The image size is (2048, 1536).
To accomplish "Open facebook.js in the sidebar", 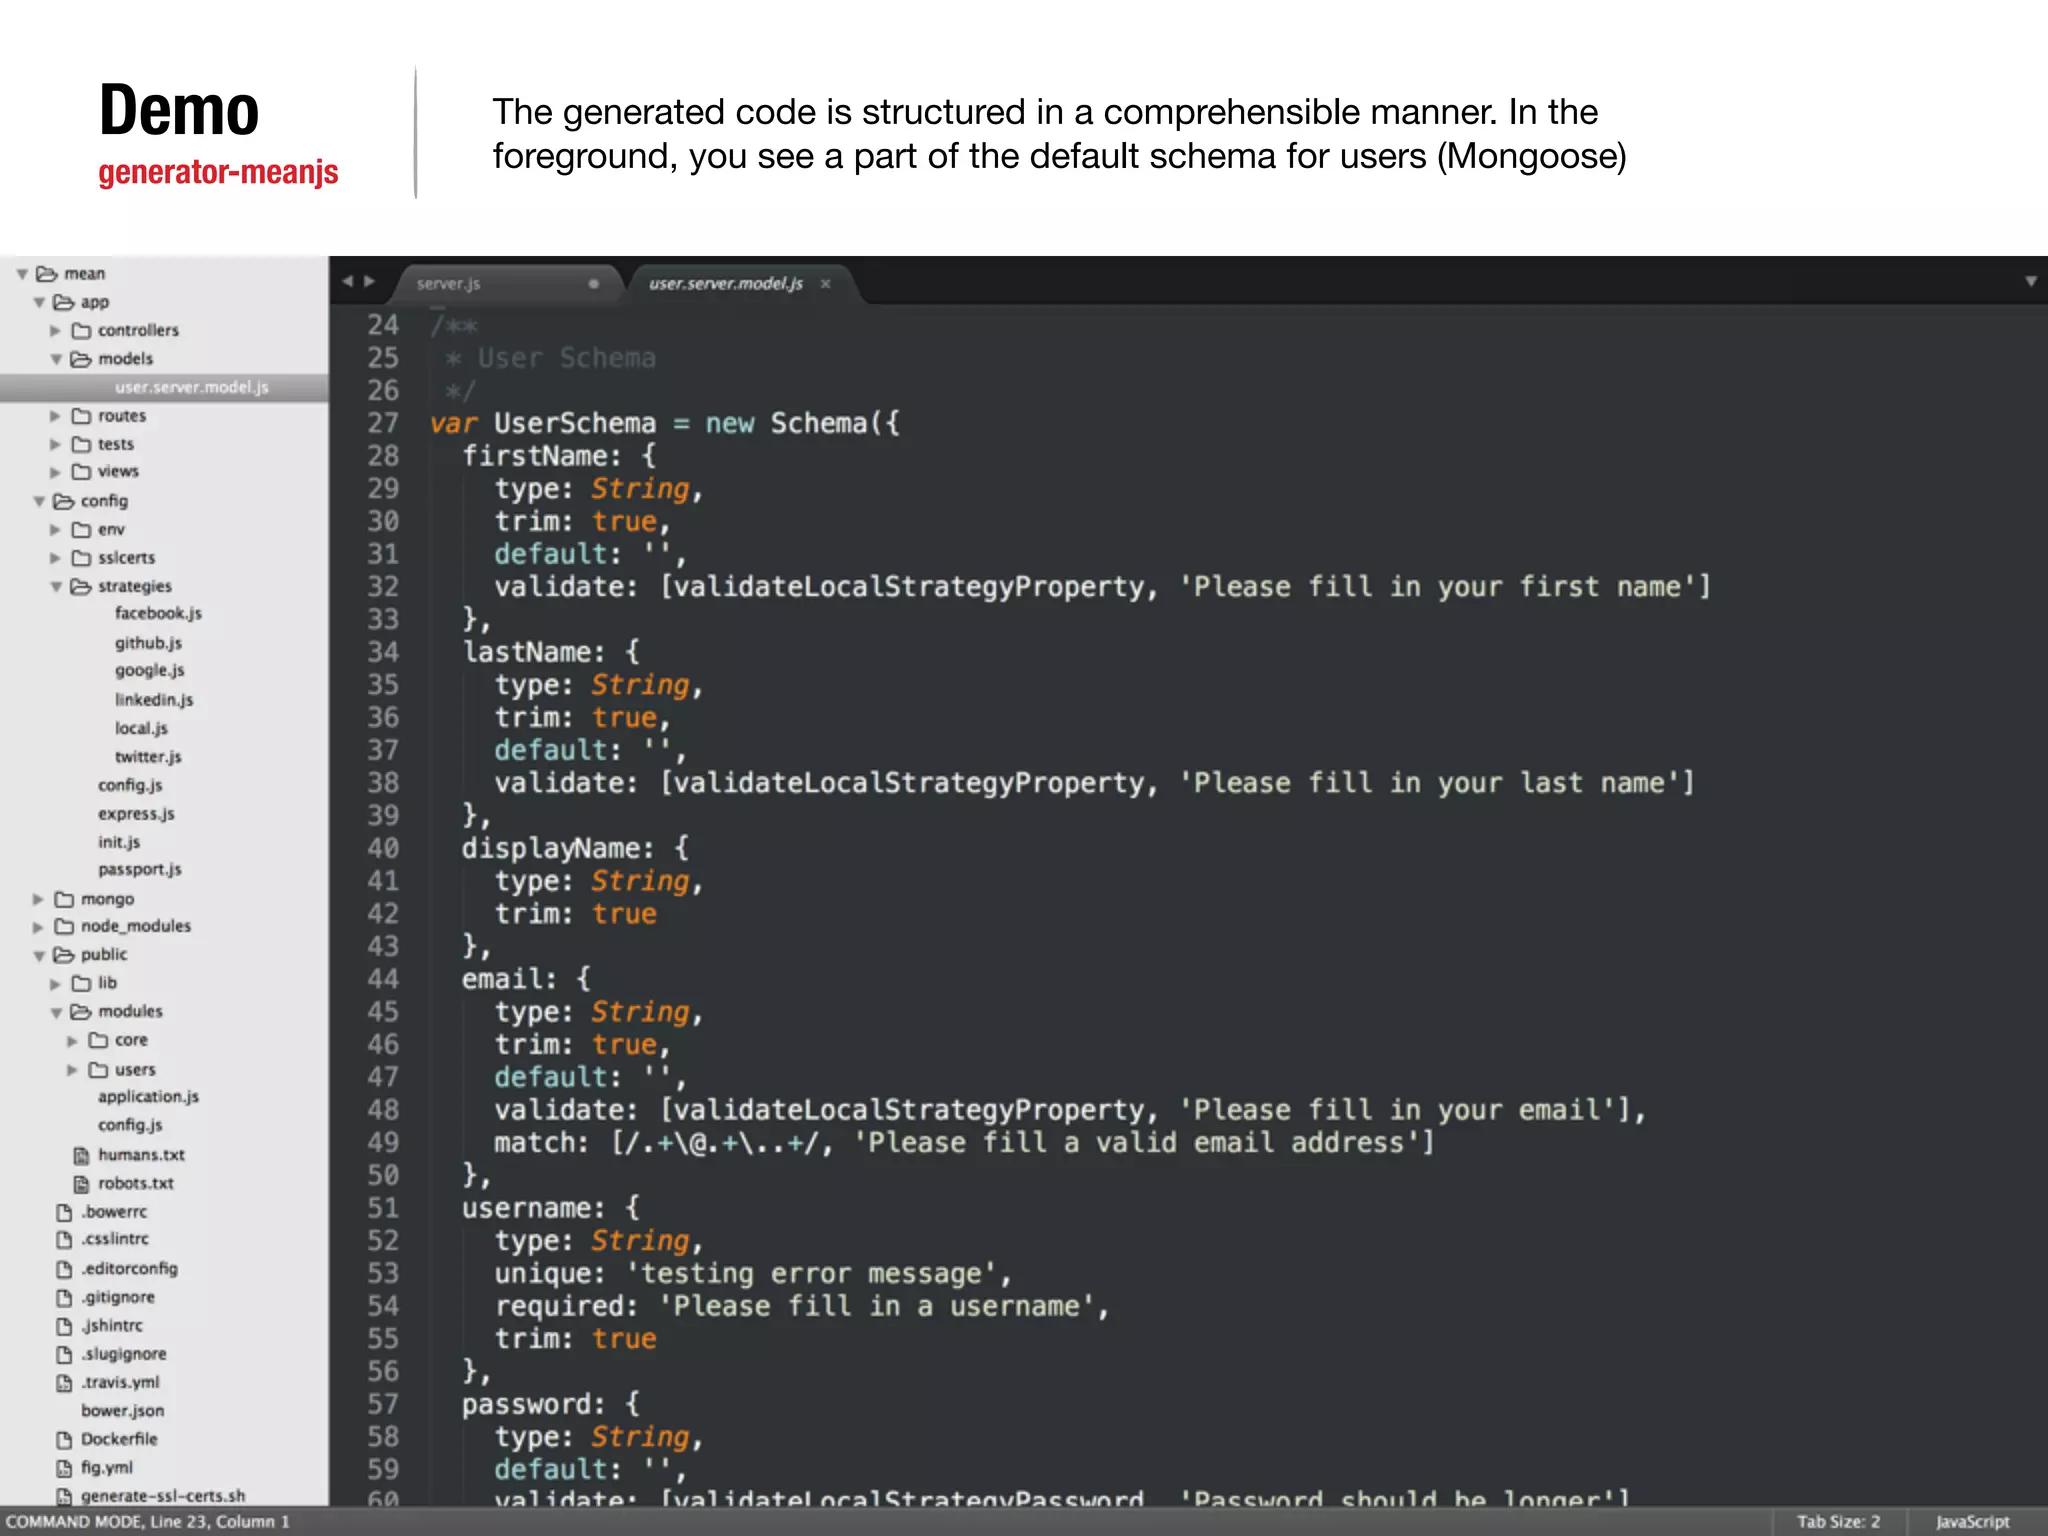I will tap(158, 614).
